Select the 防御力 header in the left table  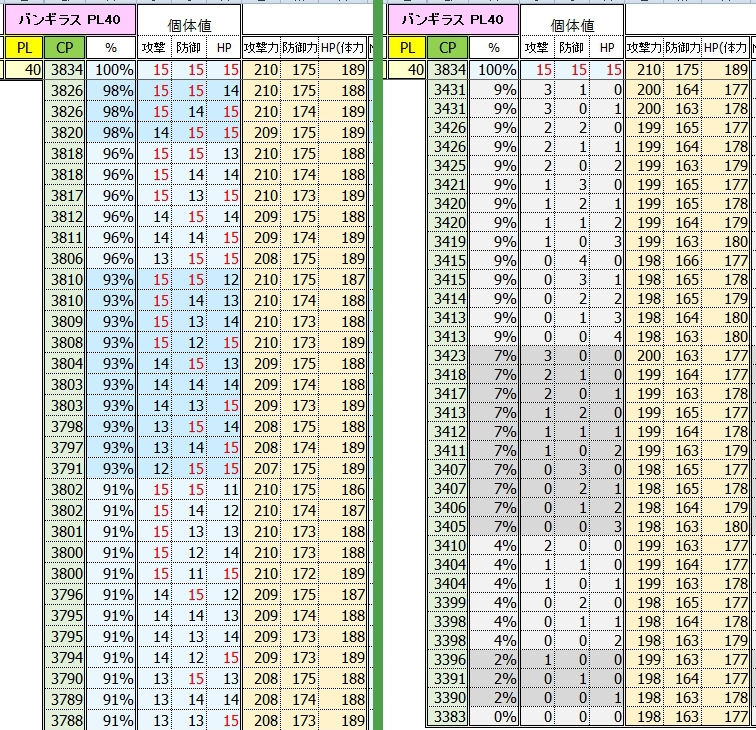(299, 47)
